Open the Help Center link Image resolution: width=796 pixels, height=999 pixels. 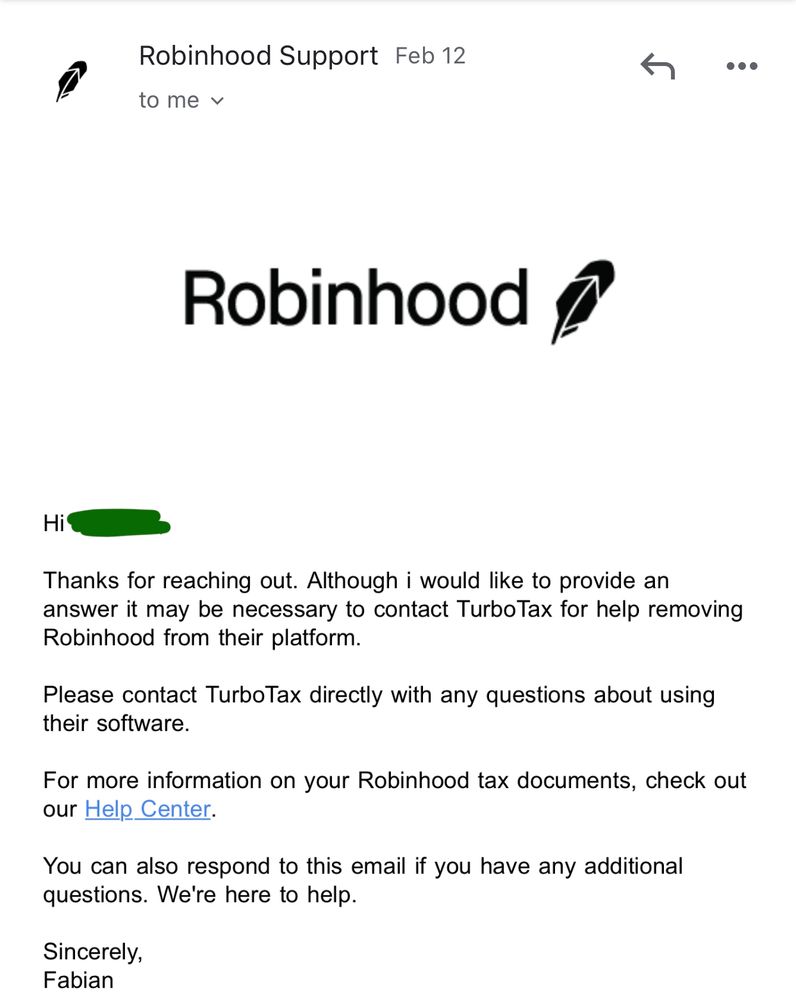click(148, 809)
